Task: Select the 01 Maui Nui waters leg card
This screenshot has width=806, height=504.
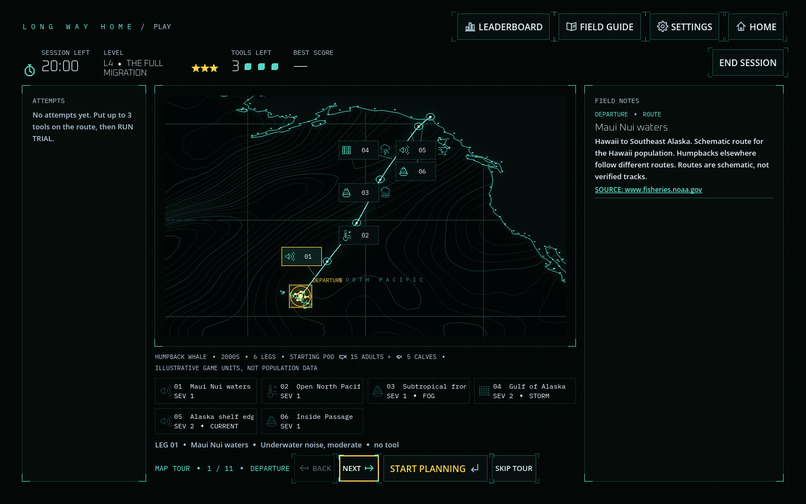Action: [x=206, y=391]
